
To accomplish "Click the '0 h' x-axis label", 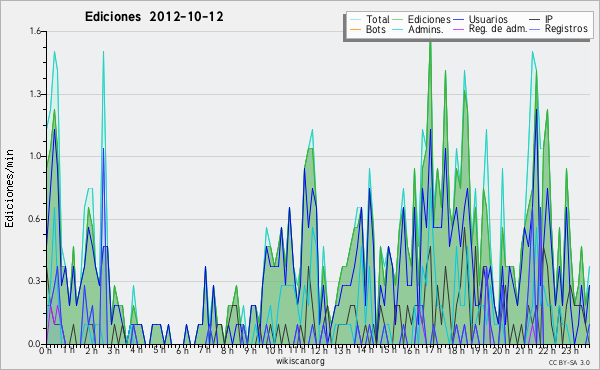I will [x=46, y=350].
